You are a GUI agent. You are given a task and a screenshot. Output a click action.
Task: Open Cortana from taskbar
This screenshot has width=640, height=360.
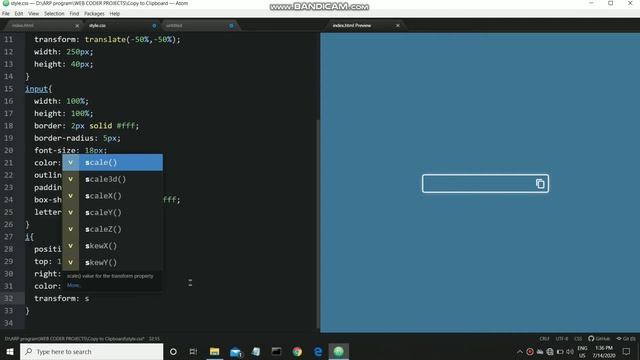click(173, 351)
